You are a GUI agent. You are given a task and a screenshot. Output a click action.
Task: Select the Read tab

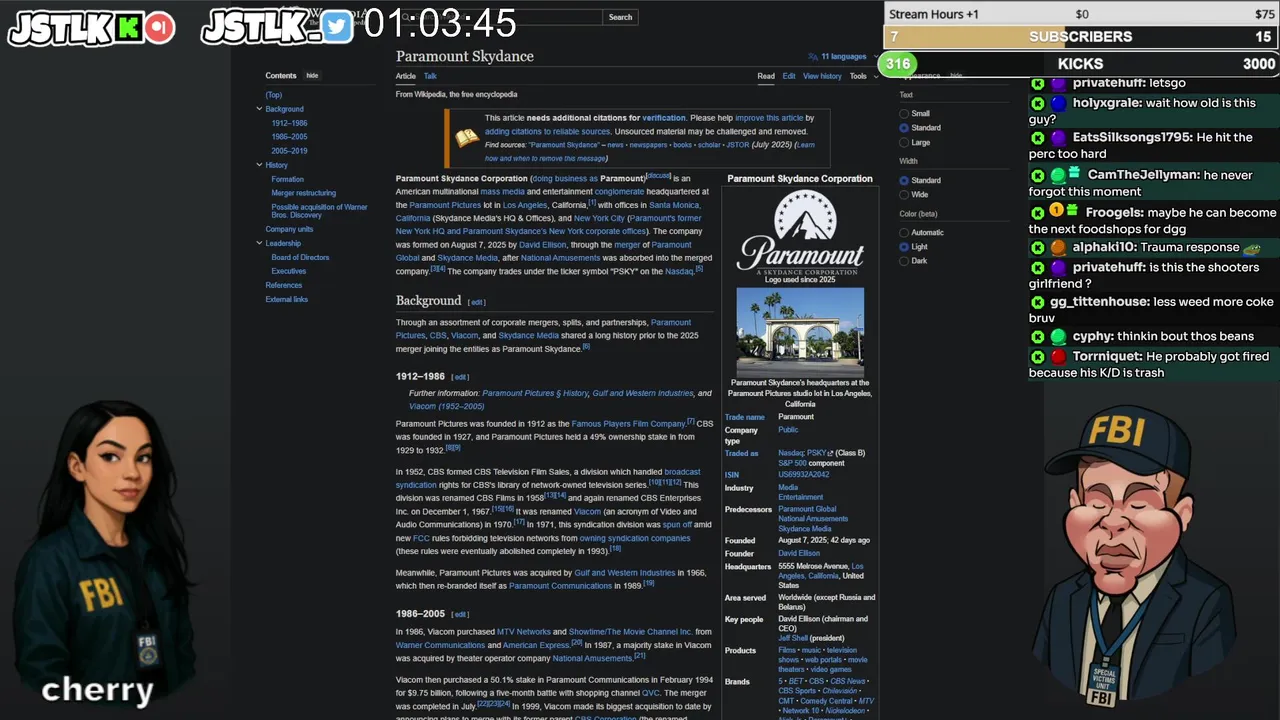766,76
